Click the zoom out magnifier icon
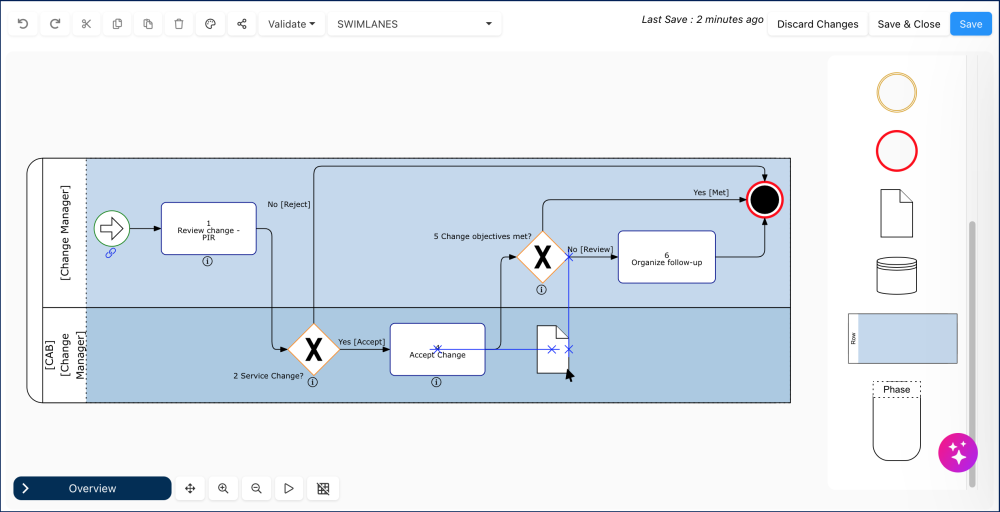The width and height of the screenshot is (1000, 512). coord(256,488)
